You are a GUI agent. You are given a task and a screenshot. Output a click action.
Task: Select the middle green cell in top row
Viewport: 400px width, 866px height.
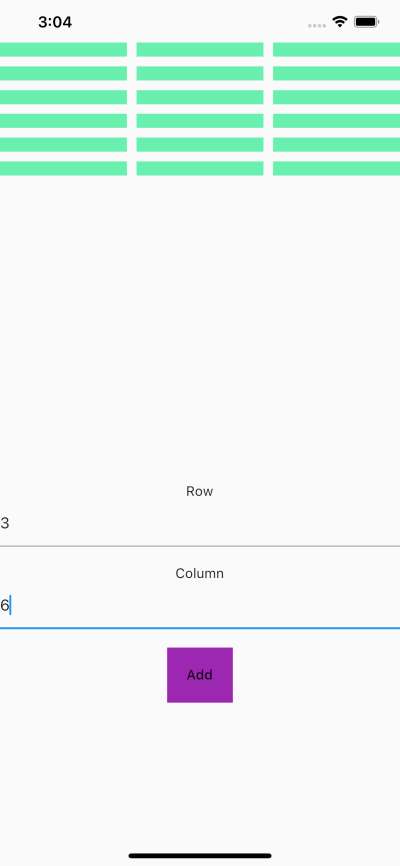200,49
